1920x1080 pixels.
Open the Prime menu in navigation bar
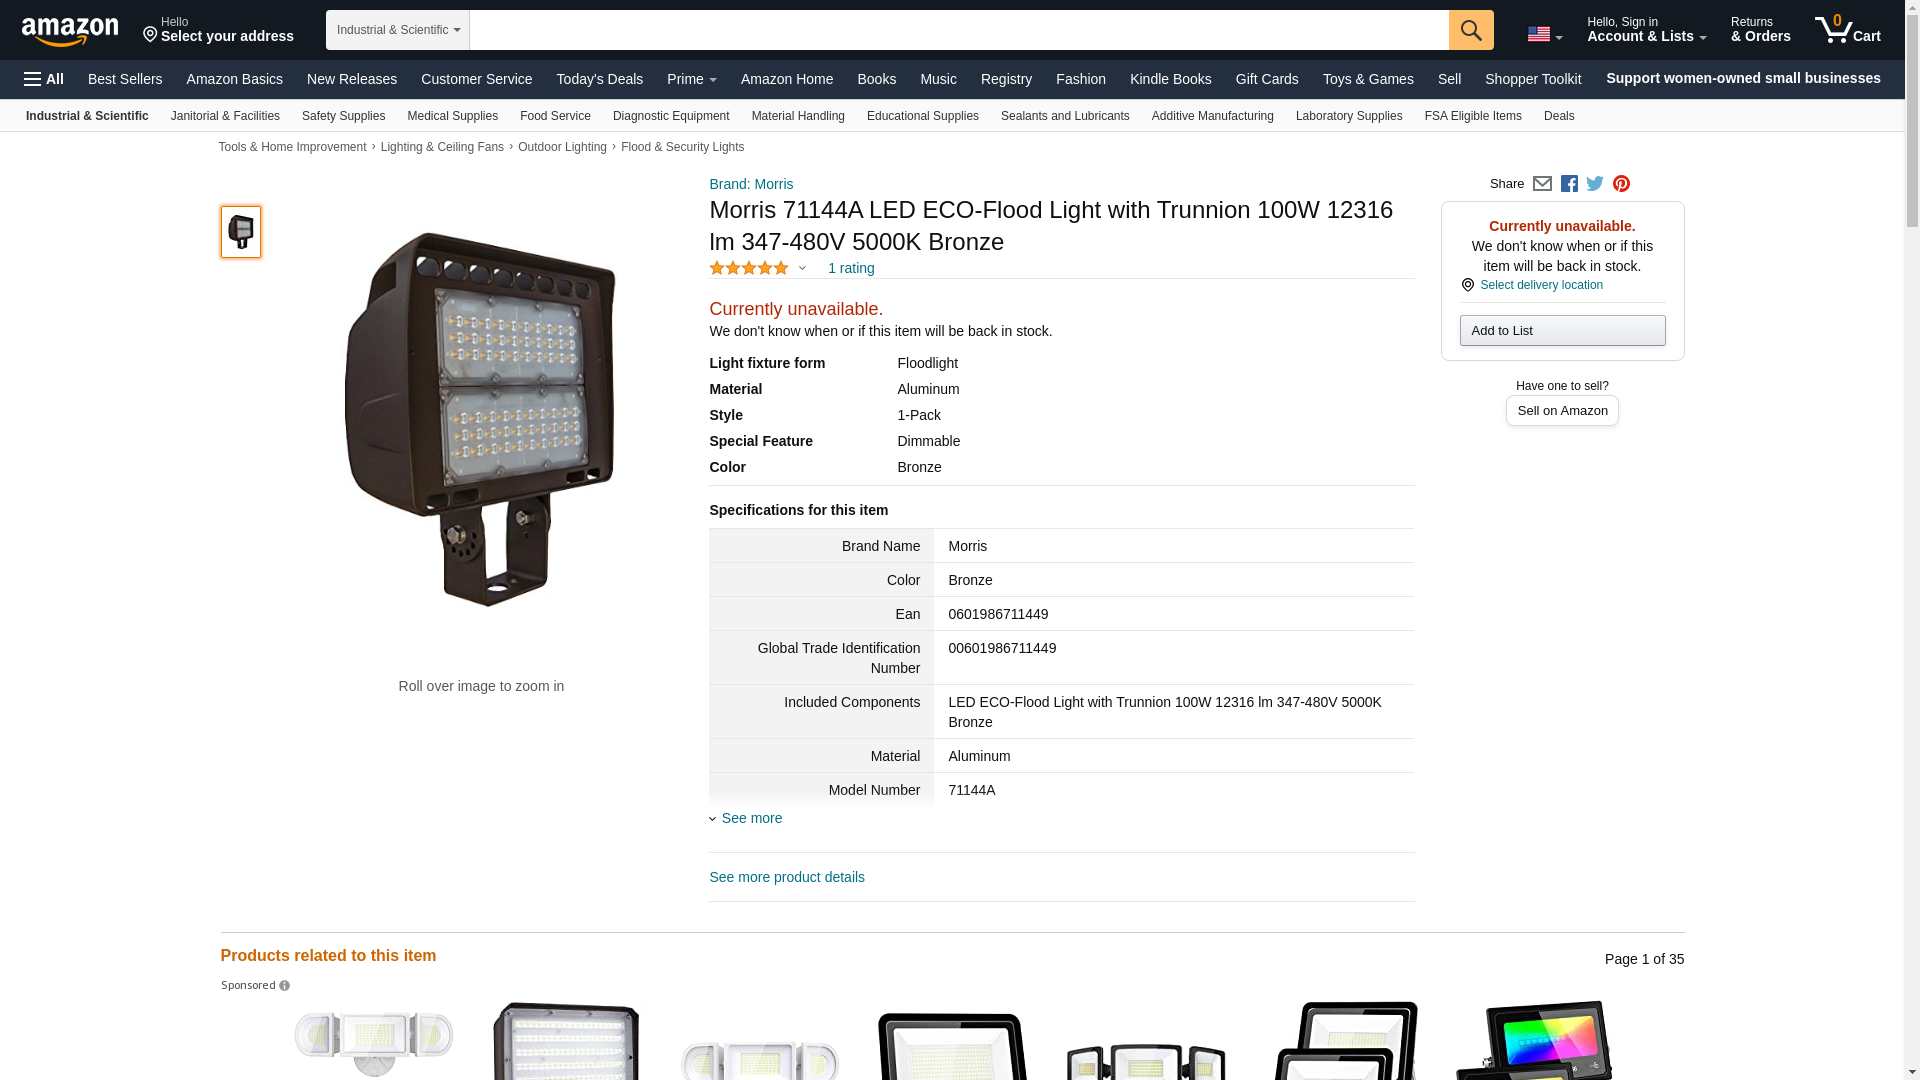point(692,79)
